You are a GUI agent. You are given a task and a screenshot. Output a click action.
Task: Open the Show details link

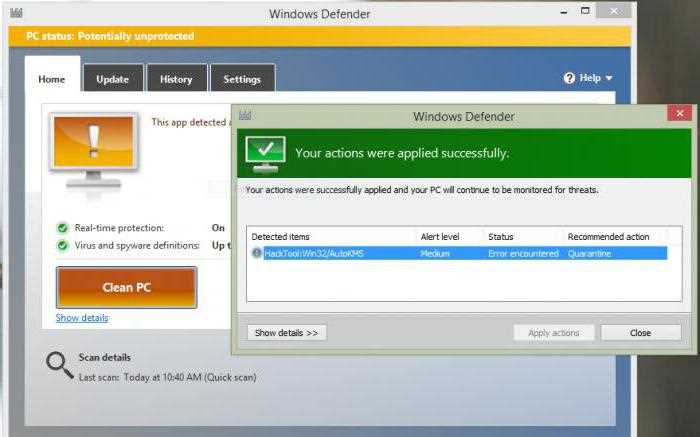[x=82, y=318]
